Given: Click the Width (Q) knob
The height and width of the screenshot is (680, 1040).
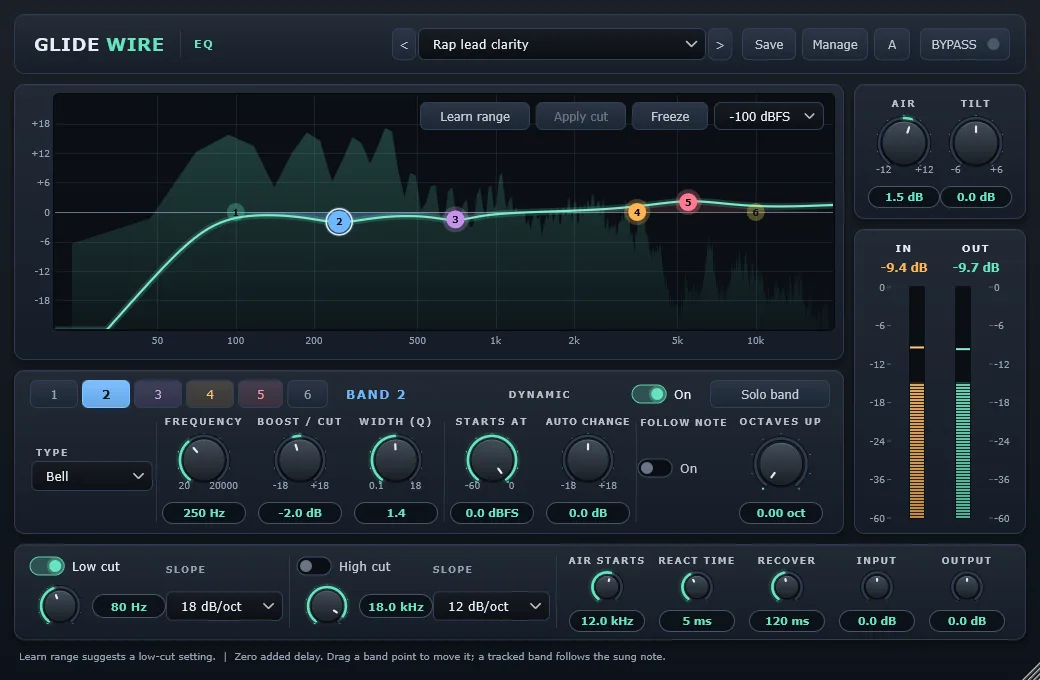Looking at the screenshot, I should pos(395,460).
